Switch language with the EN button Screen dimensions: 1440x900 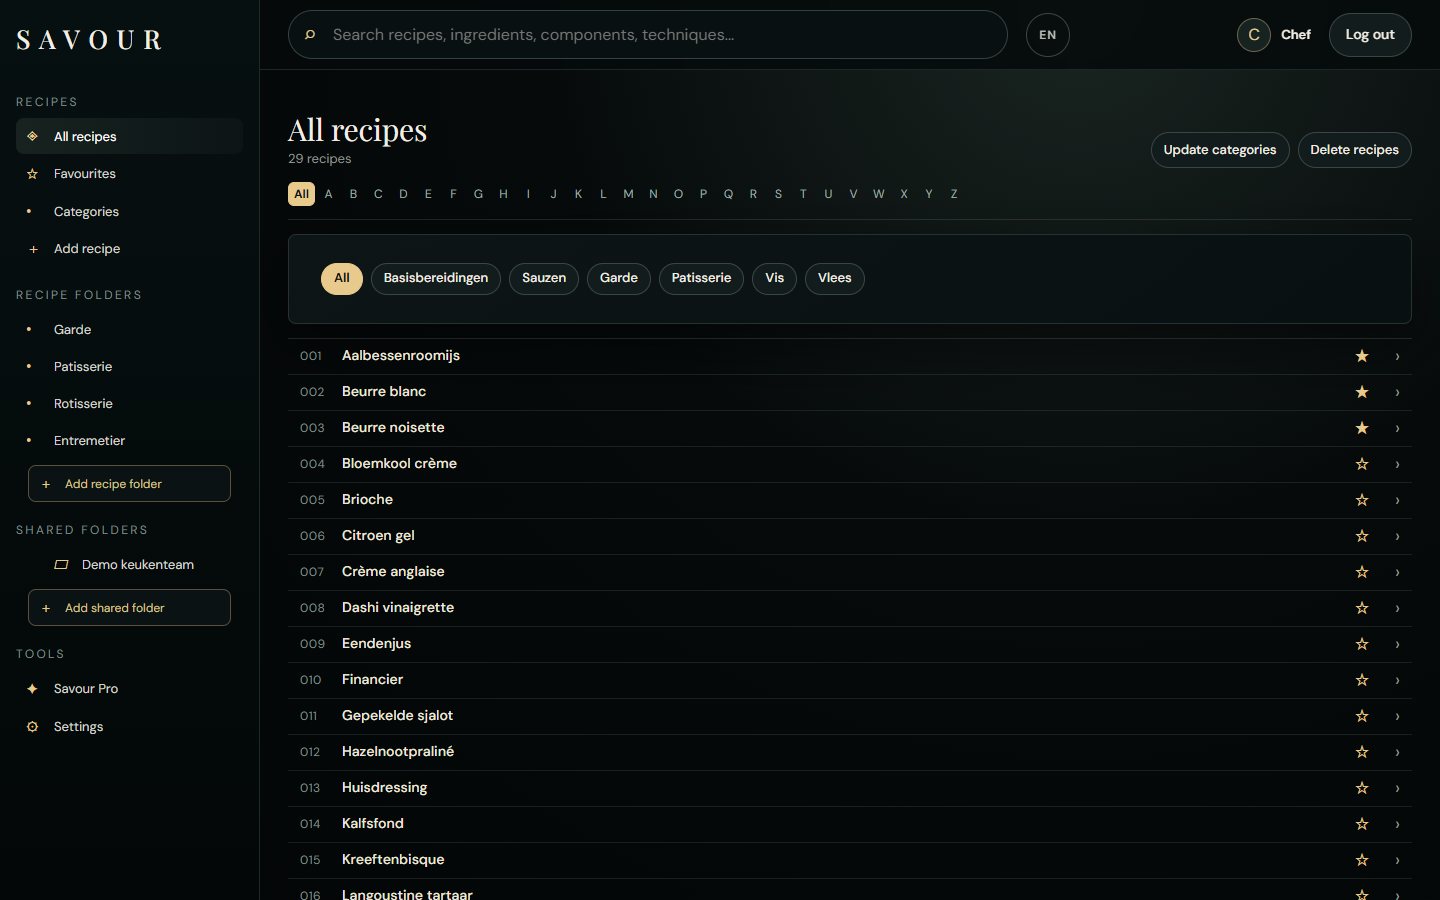[1048, 35]
